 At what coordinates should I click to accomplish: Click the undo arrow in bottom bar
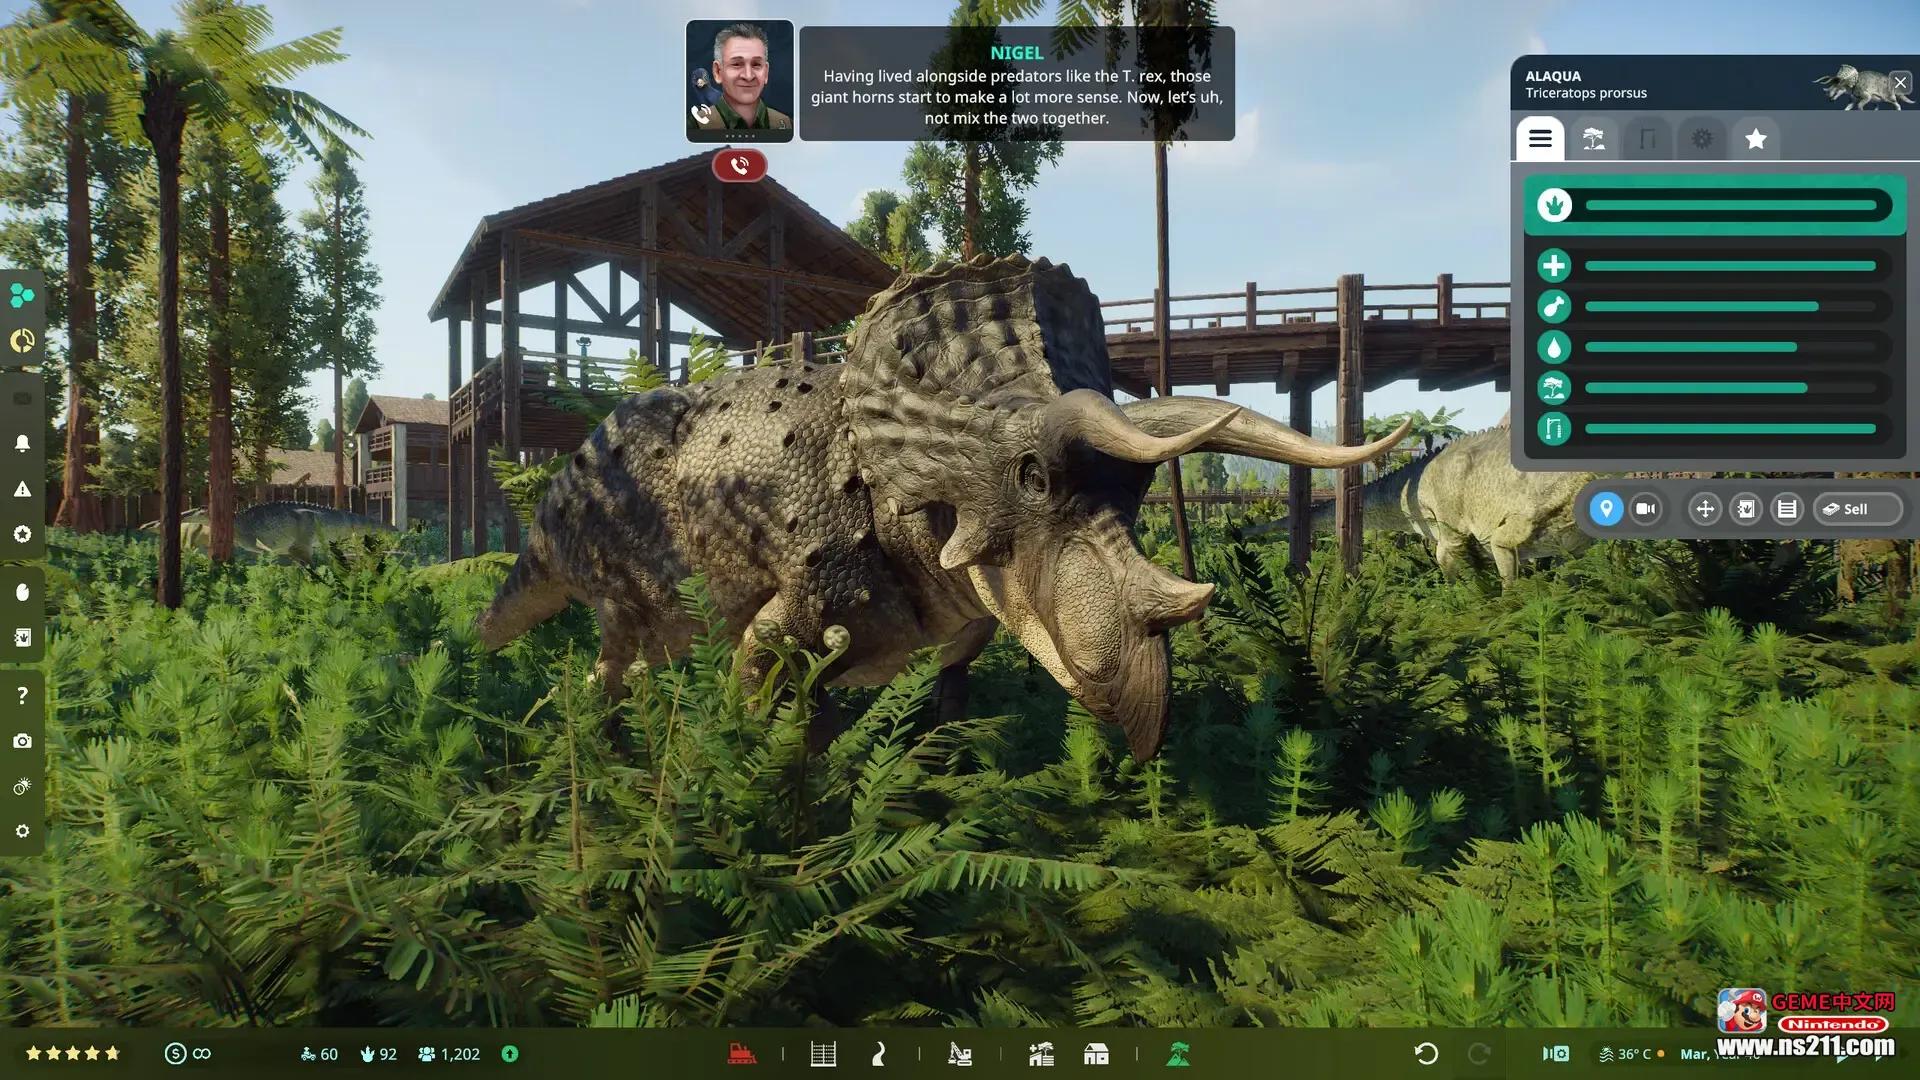click(x=1426, y=1053)
